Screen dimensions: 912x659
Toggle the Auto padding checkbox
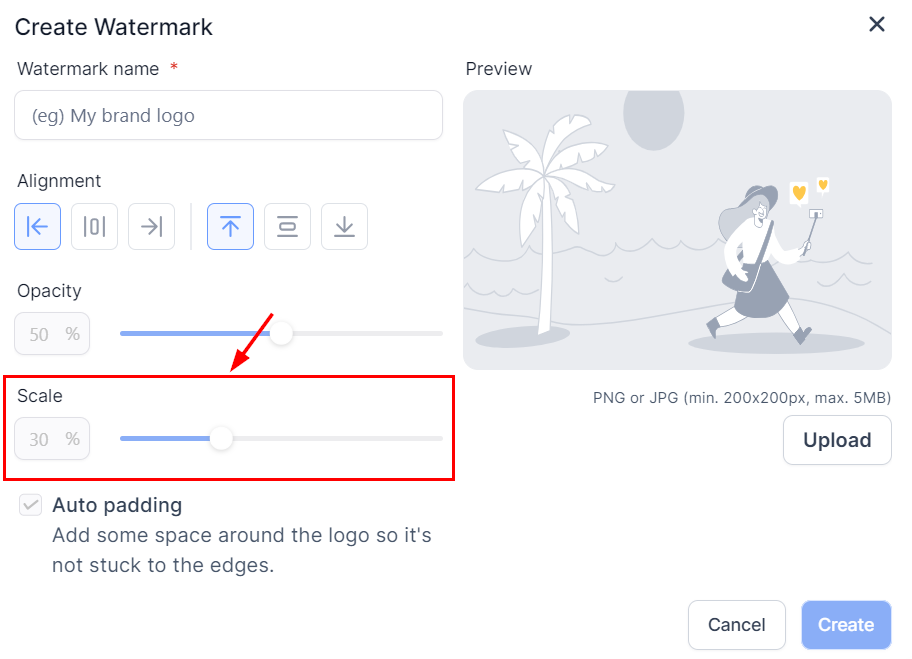tap(31, 506)
